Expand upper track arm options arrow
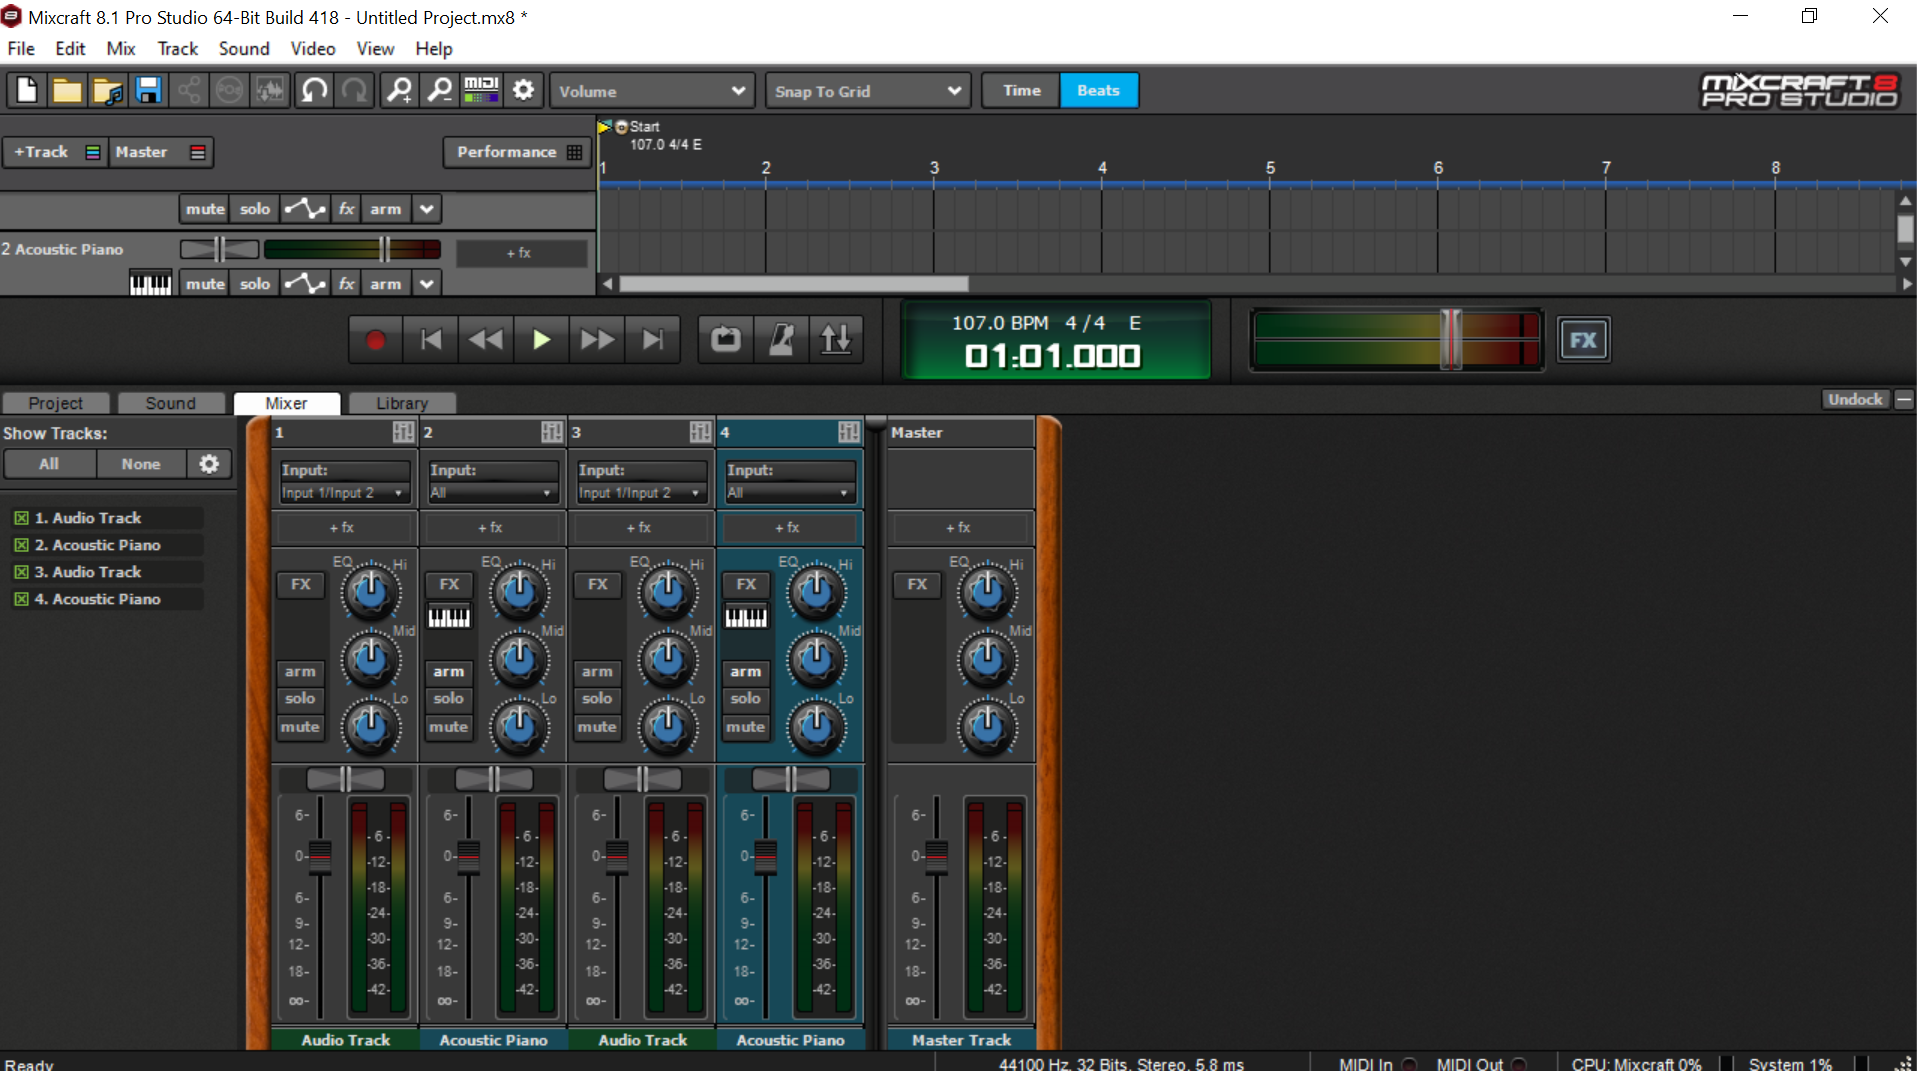Screen dimensions: 1917x1071 [427, 209]
